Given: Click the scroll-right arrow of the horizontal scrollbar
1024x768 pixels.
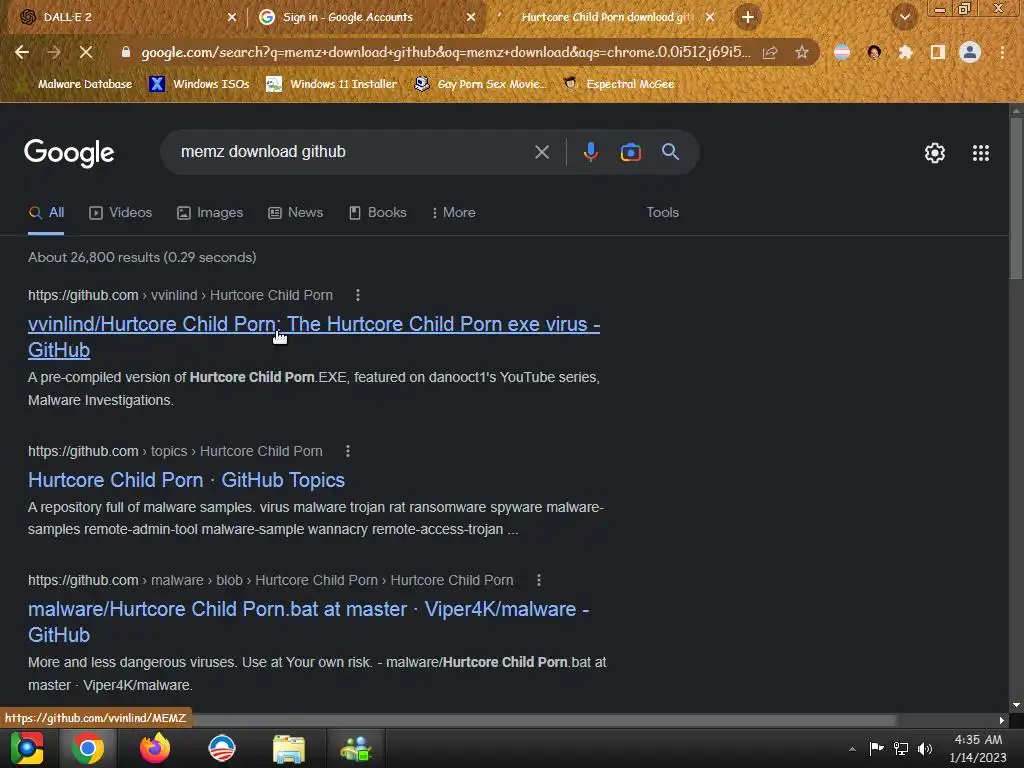Looking at the screenshot, I should 1002,720.
